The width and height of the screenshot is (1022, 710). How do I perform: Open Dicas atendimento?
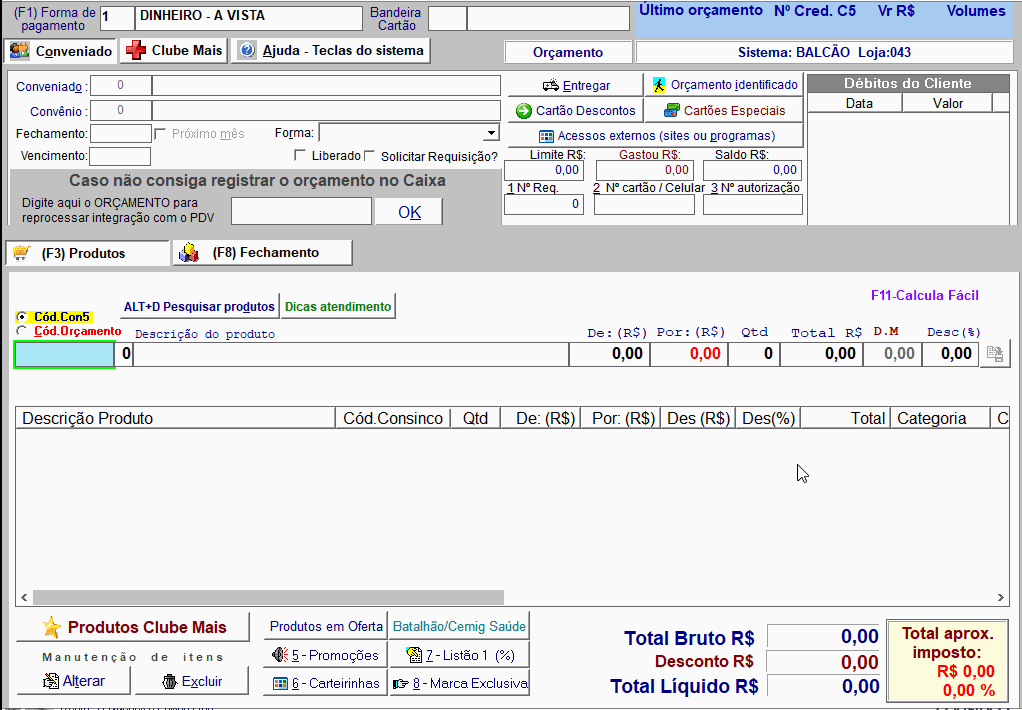coord(338,306)
